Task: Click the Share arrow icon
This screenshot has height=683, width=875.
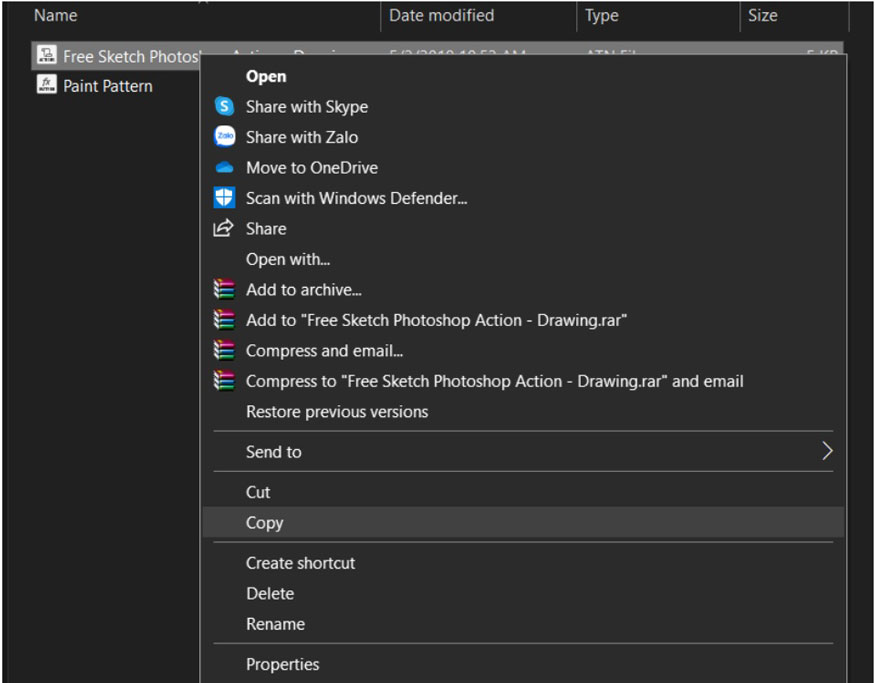Action: (222, 228)
